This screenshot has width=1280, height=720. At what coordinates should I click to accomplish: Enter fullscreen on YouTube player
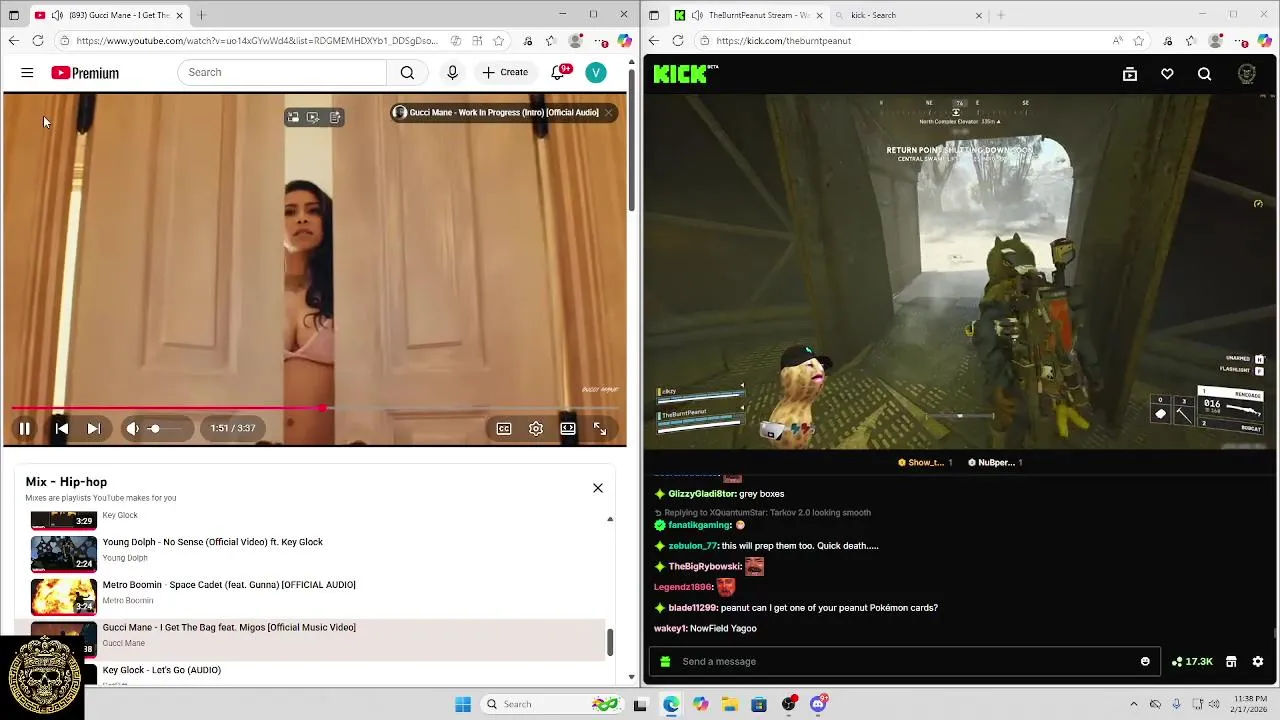(x=600, y=428)
